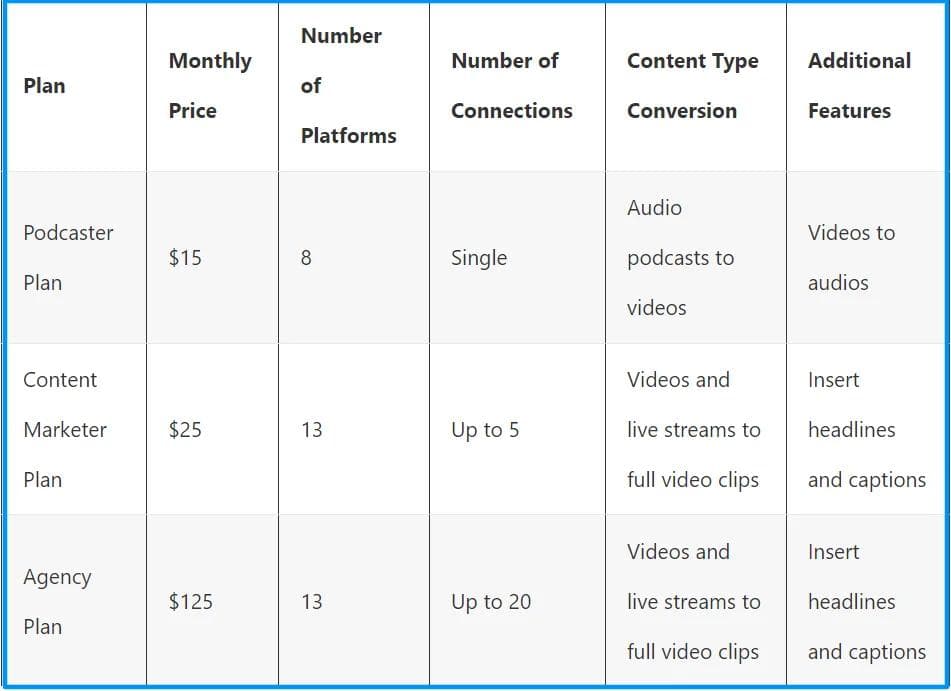The width and height of the screenshot is (951, 691).
Task: Select the Content Type Conversion header
Action: pos(692,86)
